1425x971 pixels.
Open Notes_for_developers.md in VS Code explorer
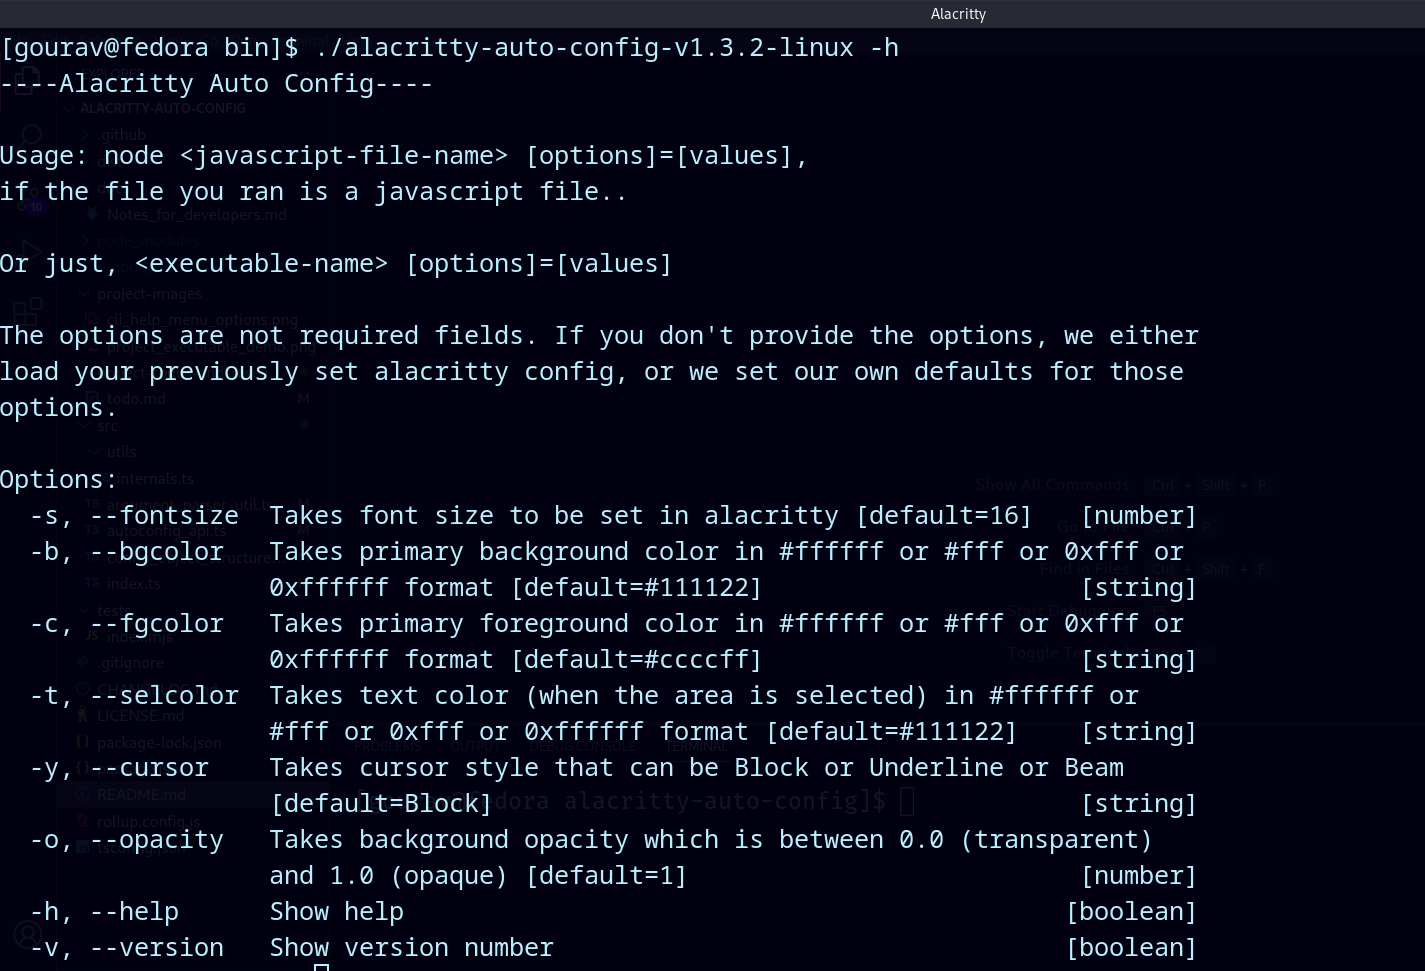[189, 215]
